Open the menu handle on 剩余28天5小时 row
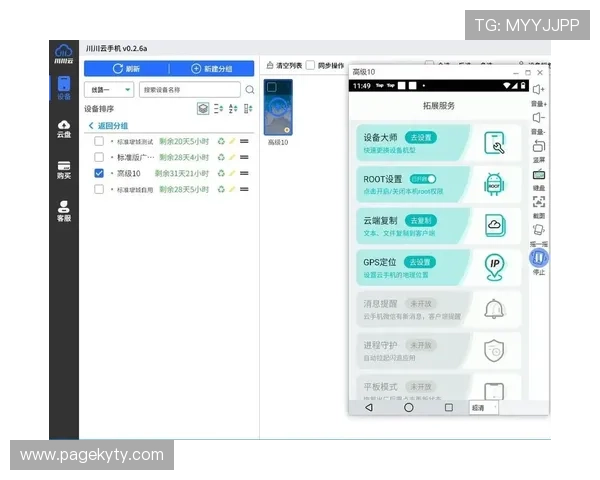This screenshot has width=600, height=480. 244,189
